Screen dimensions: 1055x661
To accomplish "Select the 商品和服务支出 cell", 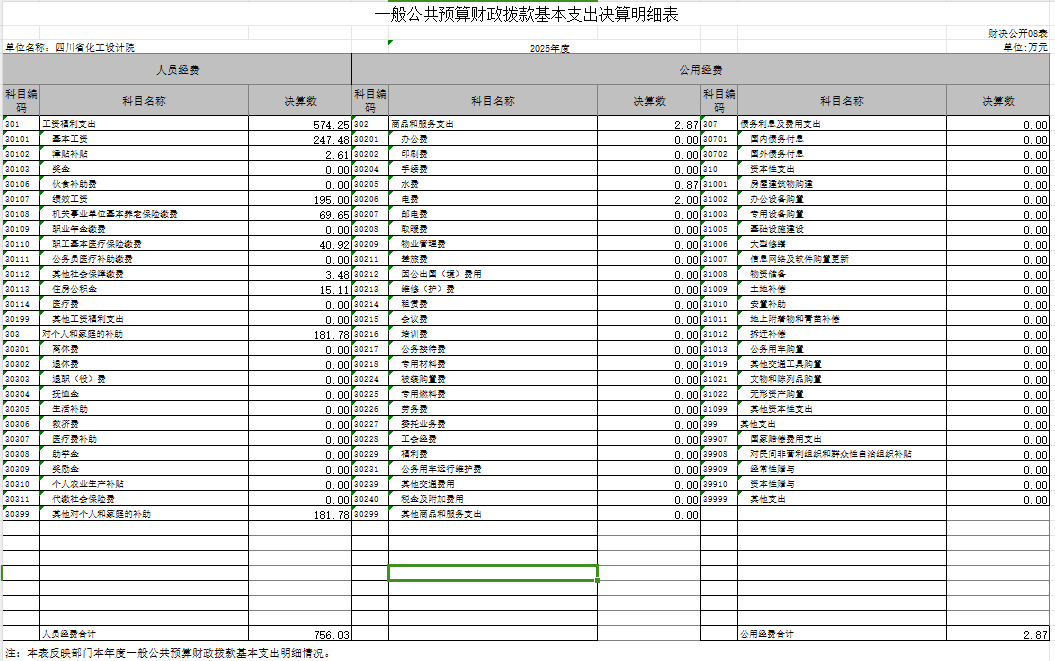I will (493, 124).
